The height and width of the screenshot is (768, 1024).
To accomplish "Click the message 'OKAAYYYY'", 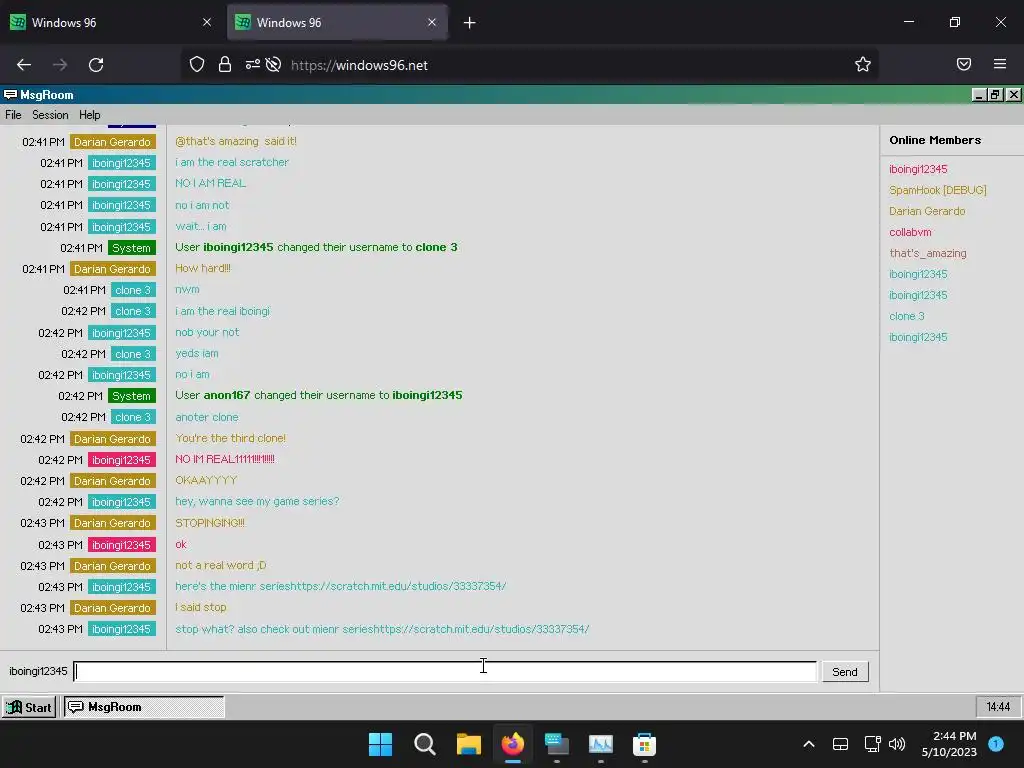I will tap(206, 481).
